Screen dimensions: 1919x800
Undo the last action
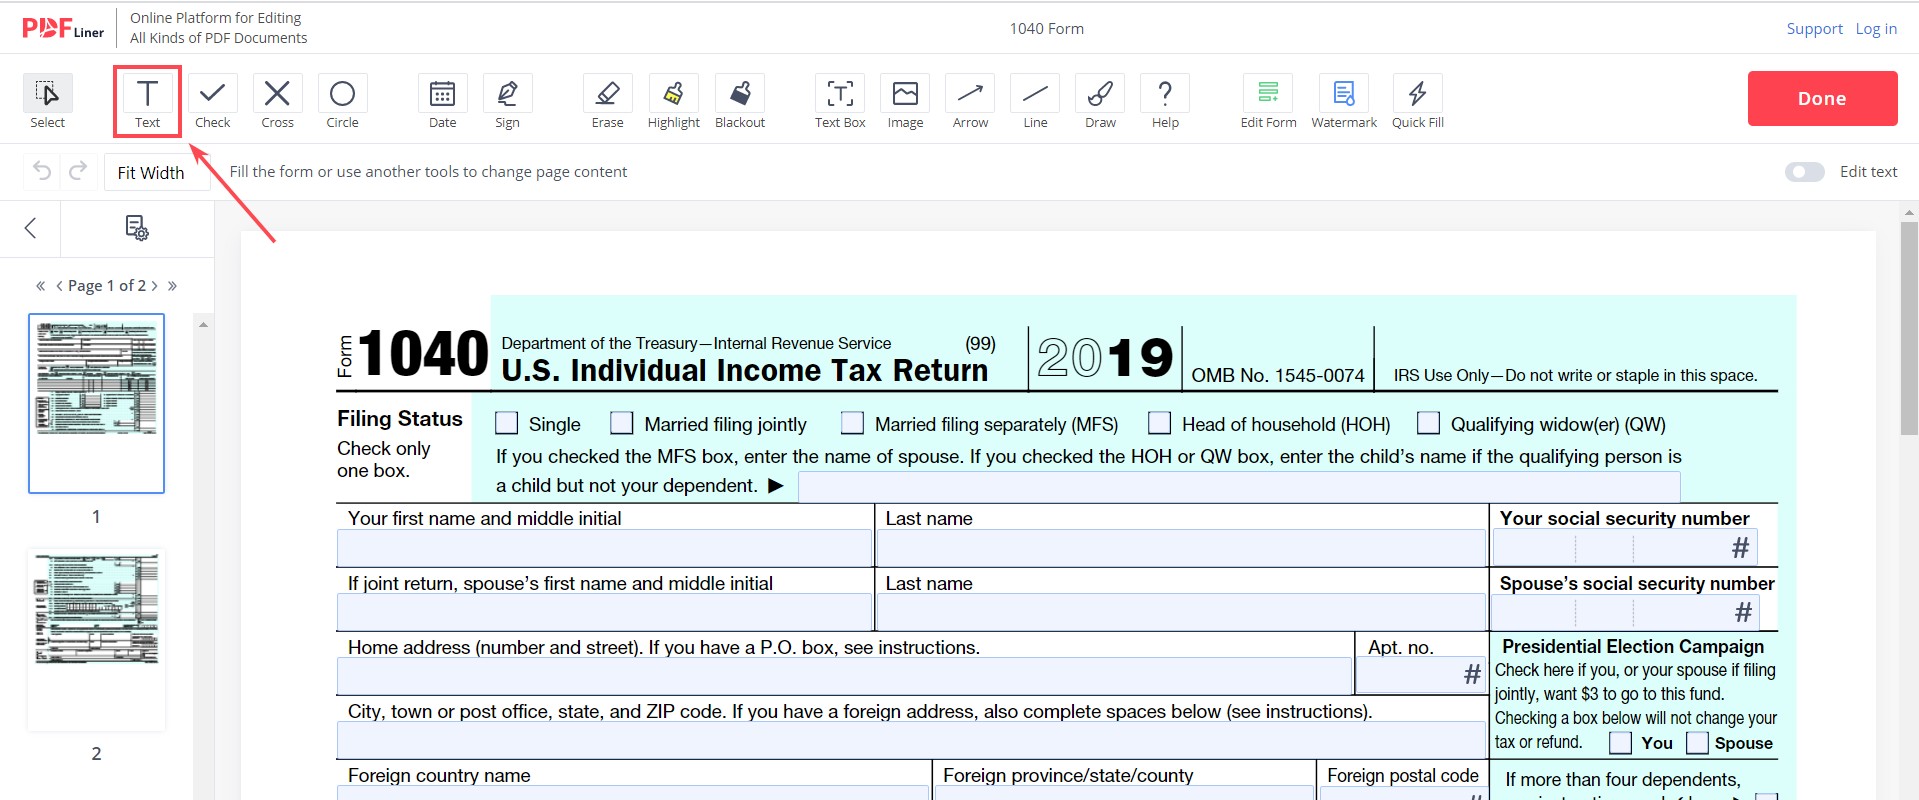[42, 171]
